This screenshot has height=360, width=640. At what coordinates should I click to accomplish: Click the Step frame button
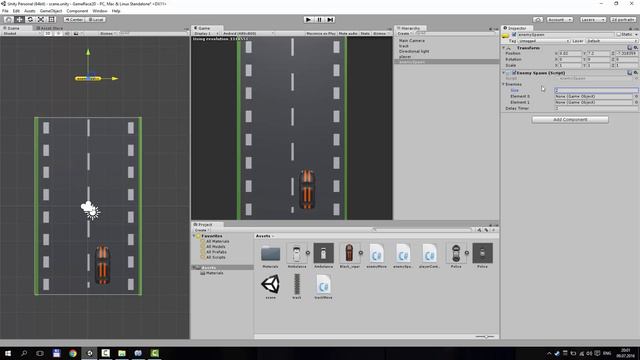330,20
